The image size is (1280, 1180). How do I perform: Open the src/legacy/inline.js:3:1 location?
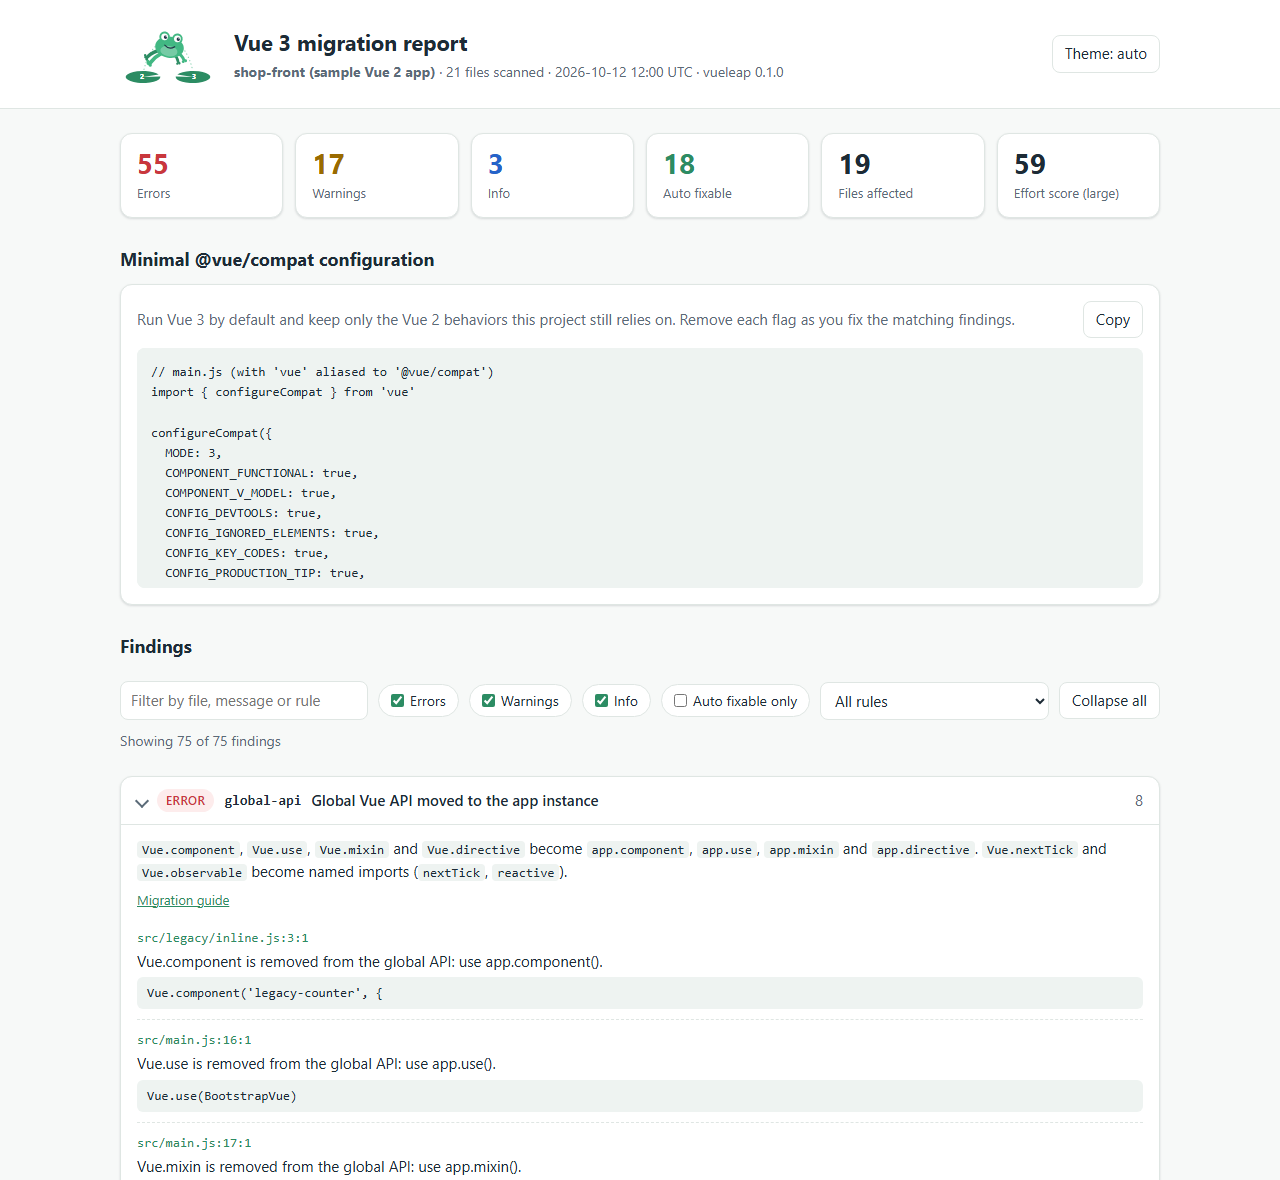[223, 938]
